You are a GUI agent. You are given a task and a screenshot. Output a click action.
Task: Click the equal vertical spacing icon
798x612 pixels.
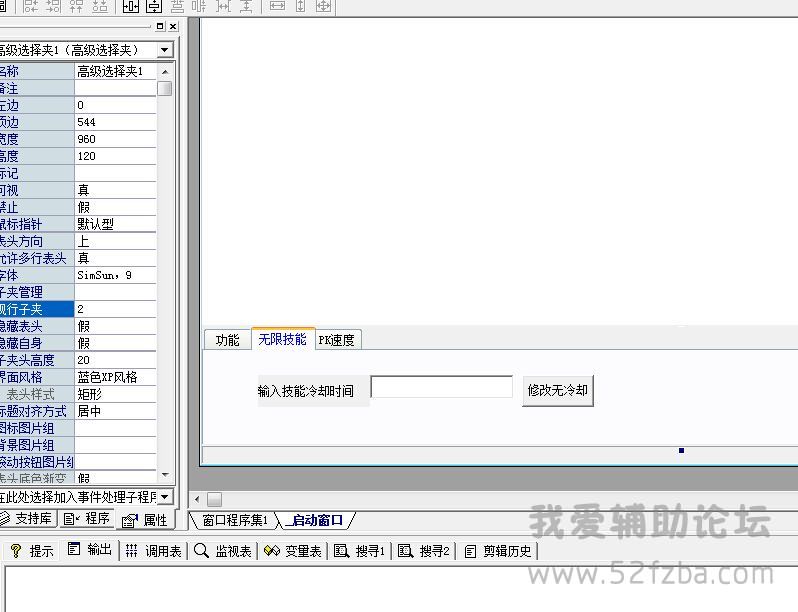pos(246,6)
